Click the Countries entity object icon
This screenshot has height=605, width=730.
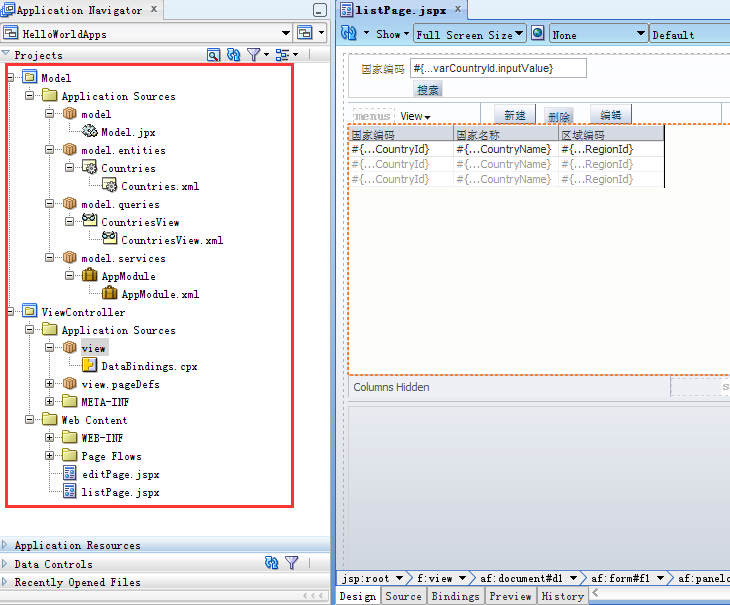[x=89, y=167]
